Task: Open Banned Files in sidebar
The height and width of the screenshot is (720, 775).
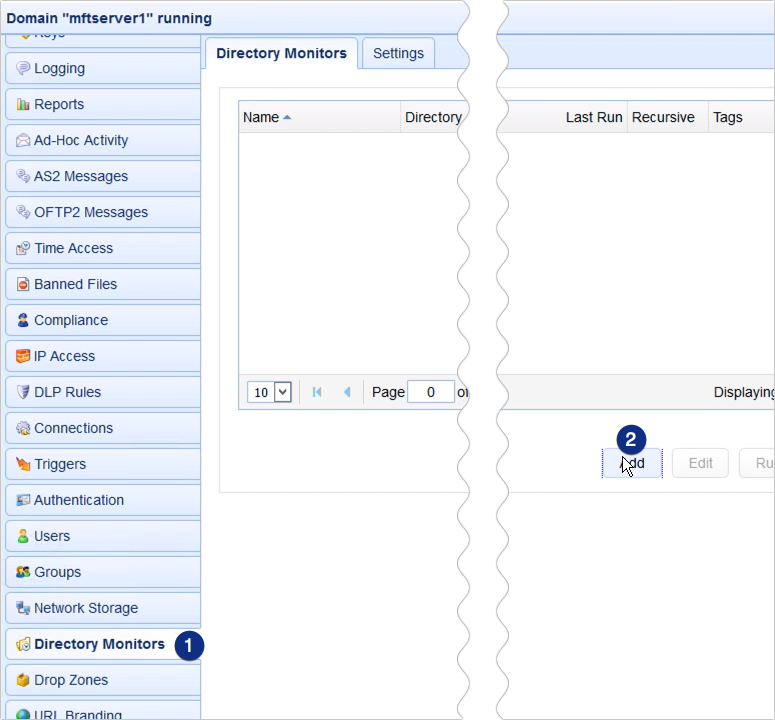Action: point(103,284)
